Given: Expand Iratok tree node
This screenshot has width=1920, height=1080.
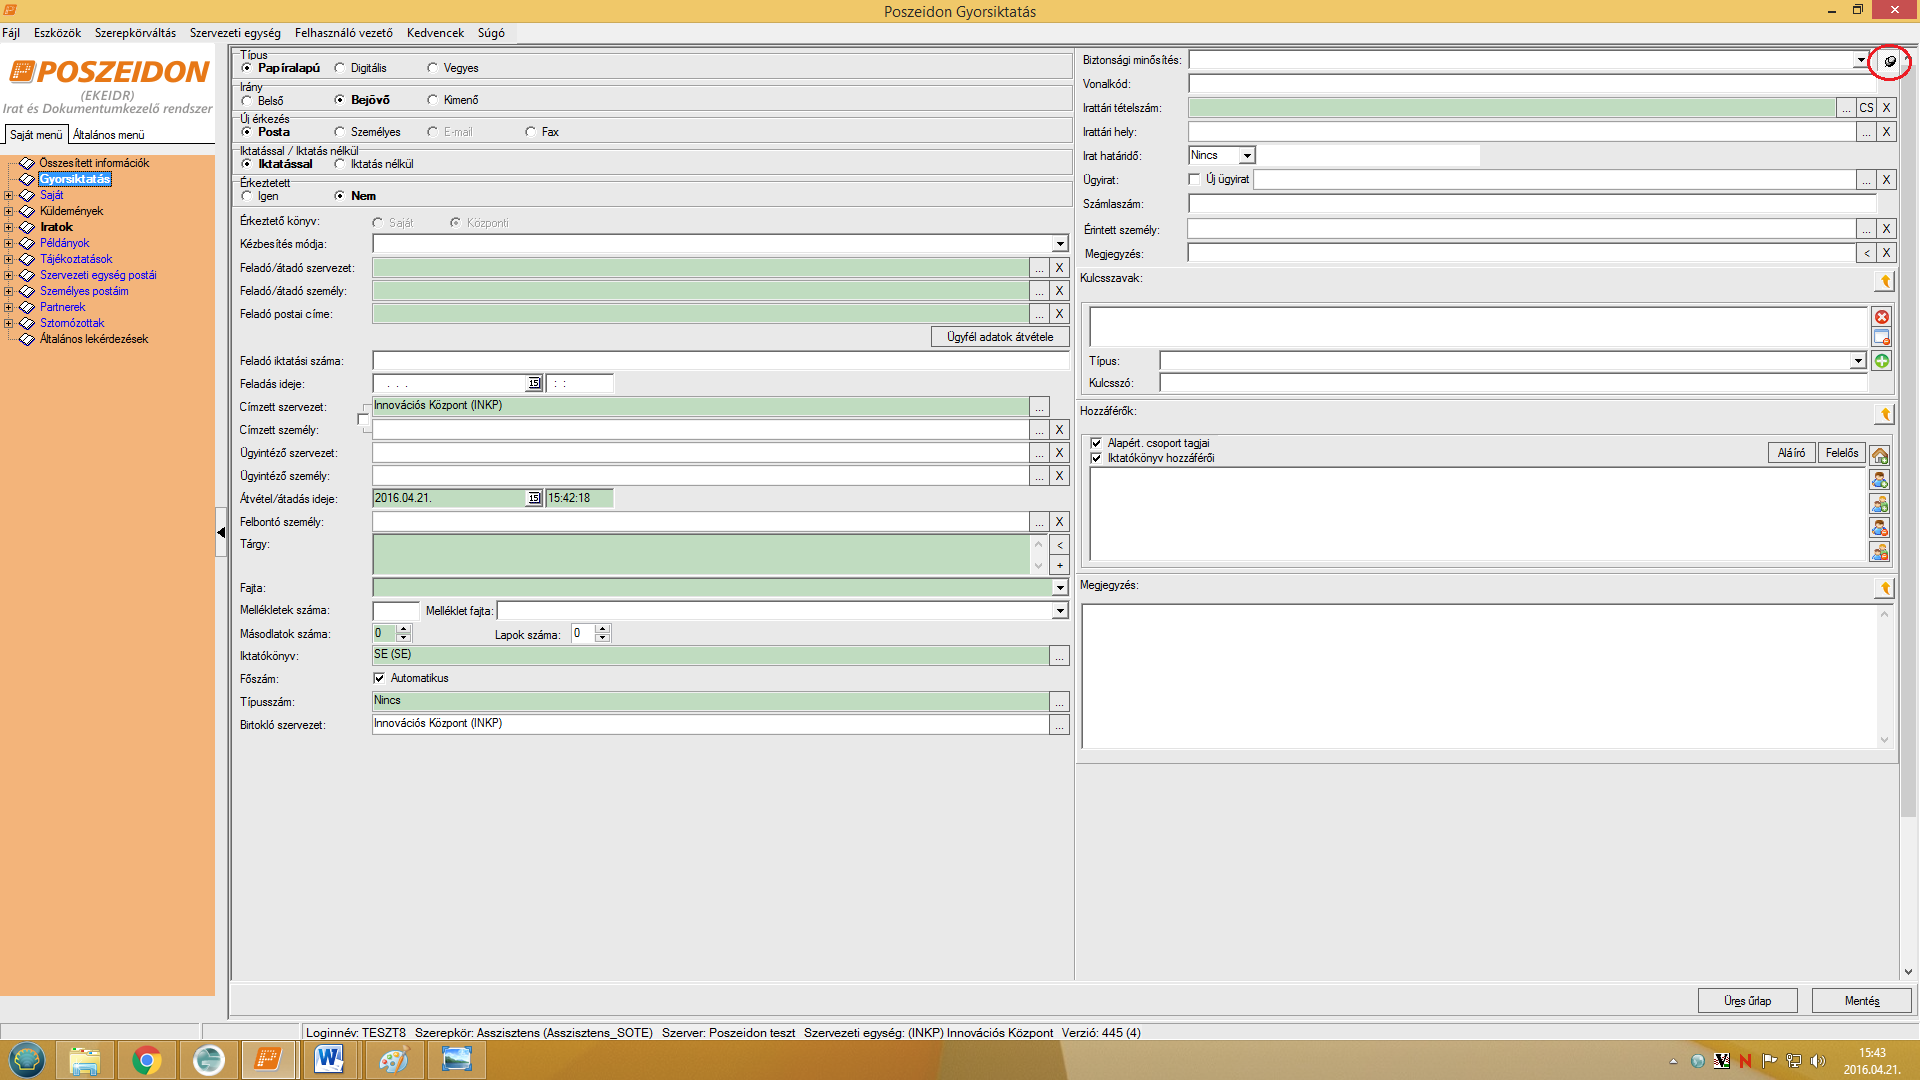Looking at the screenshot, I should pos(9,227).
